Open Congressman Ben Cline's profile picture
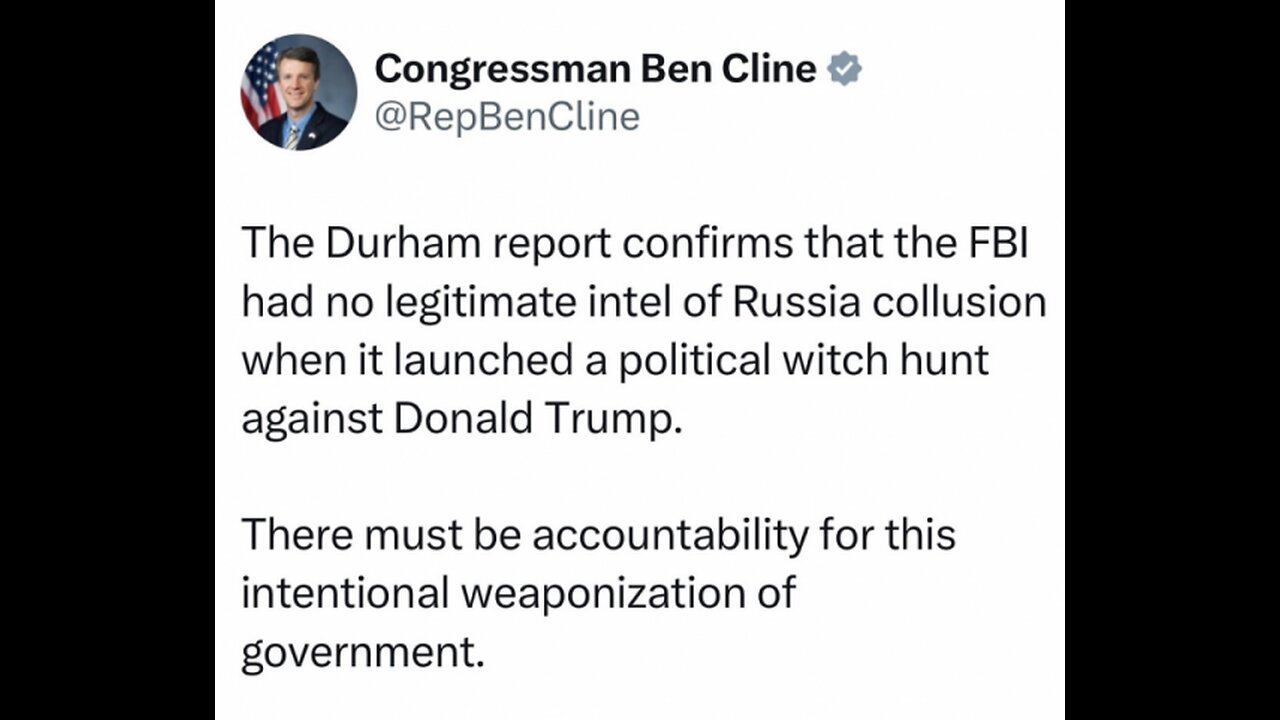The height and width of the screenshot is (720, 1280). (x=298, y=92)
